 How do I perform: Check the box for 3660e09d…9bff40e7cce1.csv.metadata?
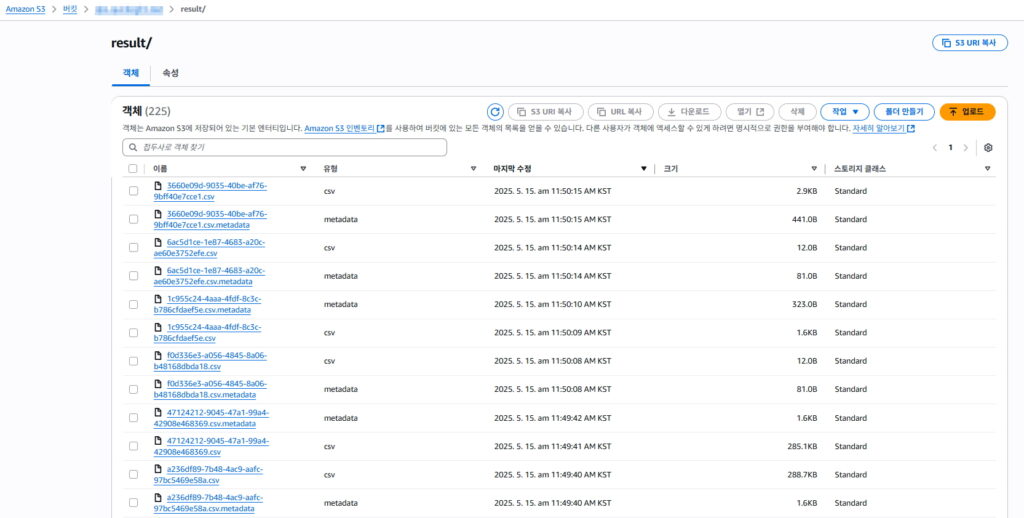coord(133,219)
